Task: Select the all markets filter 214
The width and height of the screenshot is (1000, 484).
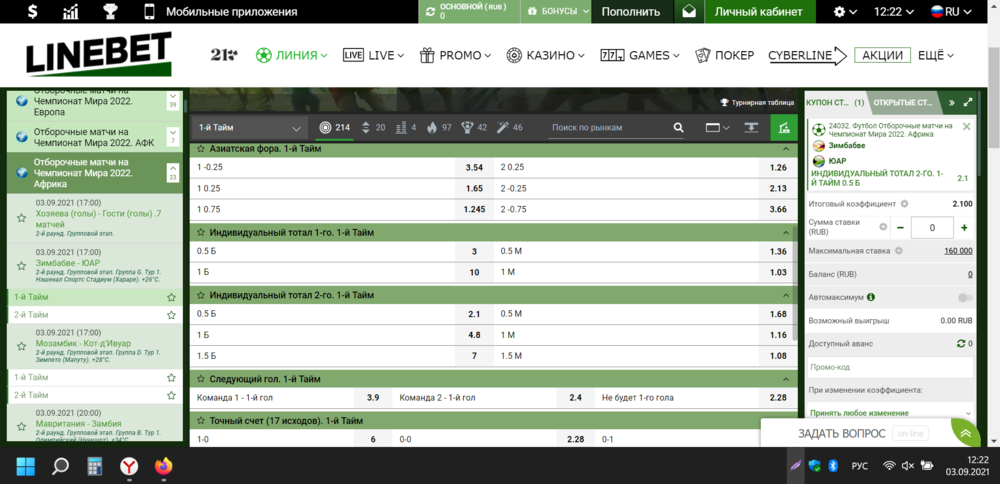Action: (x=334, y=128)
